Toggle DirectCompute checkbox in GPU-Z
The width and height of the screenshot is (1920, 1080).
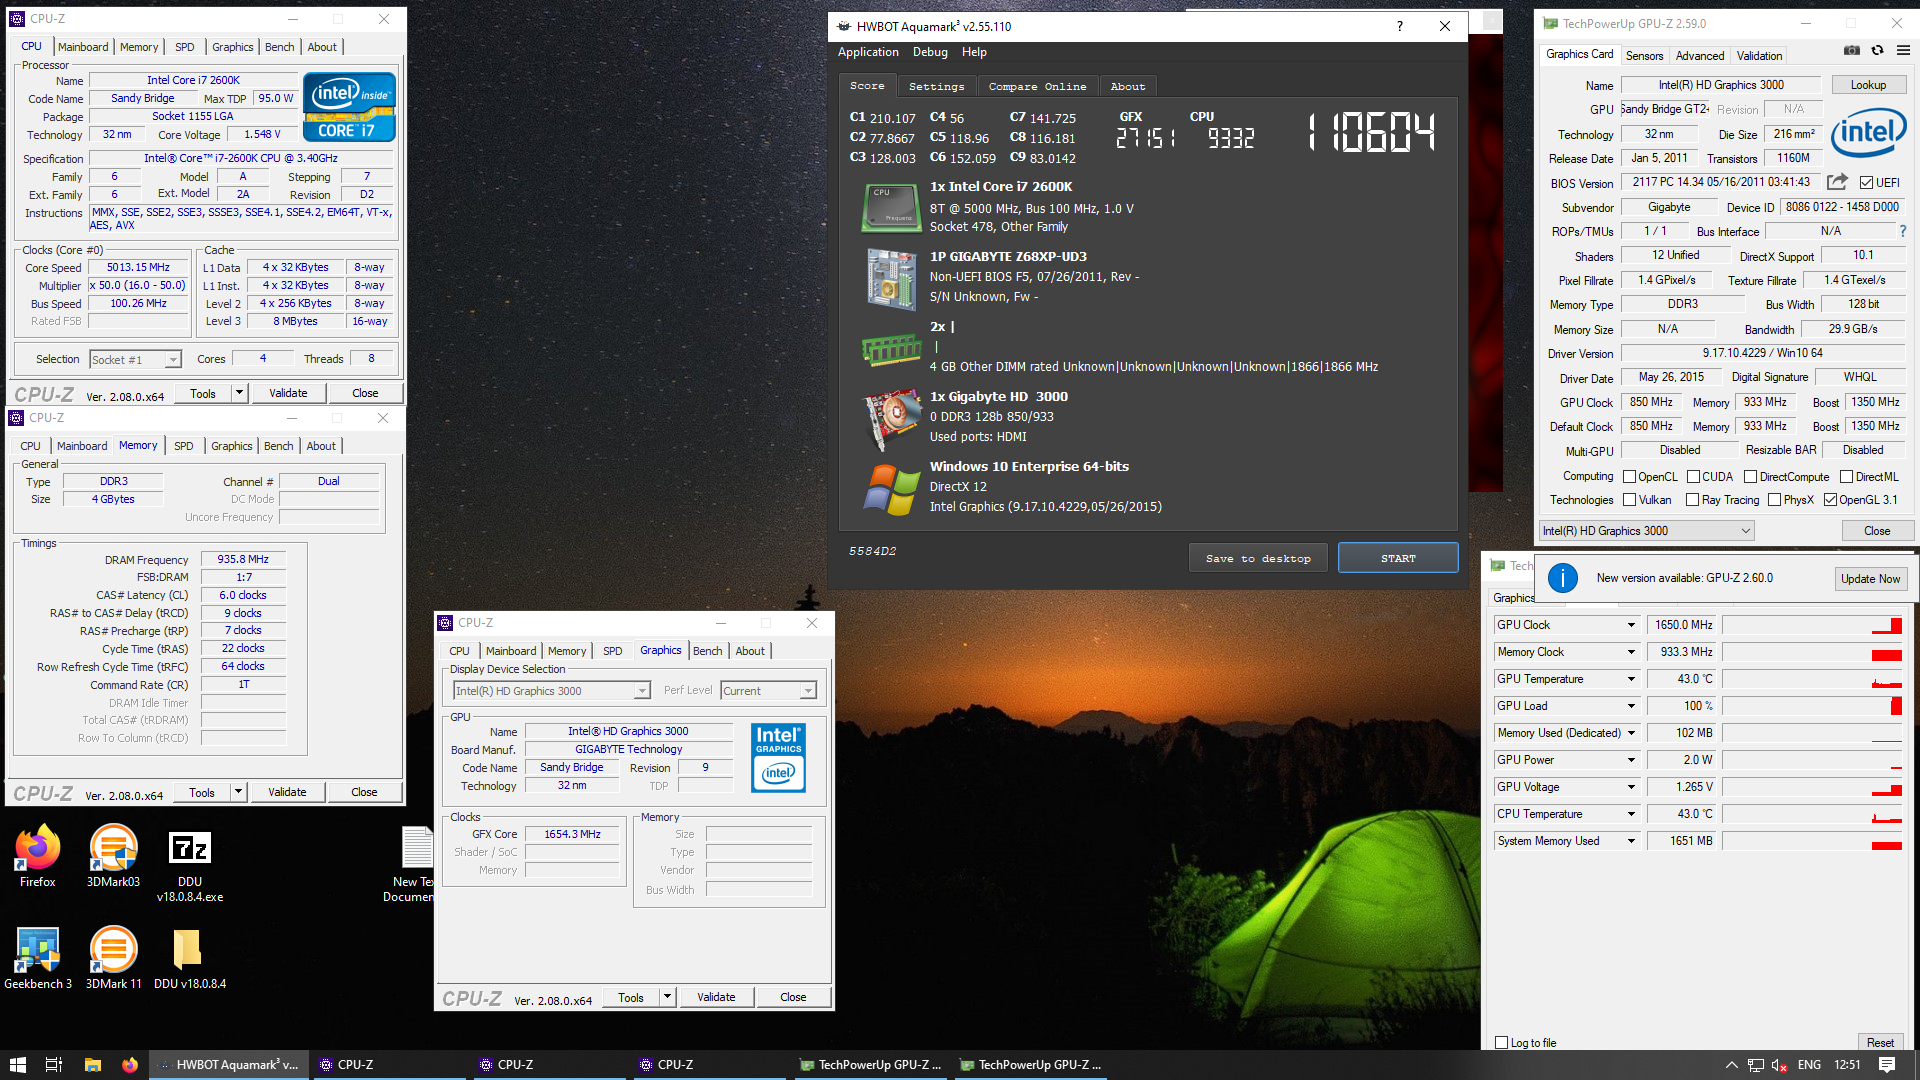(x=1750, y=477)
